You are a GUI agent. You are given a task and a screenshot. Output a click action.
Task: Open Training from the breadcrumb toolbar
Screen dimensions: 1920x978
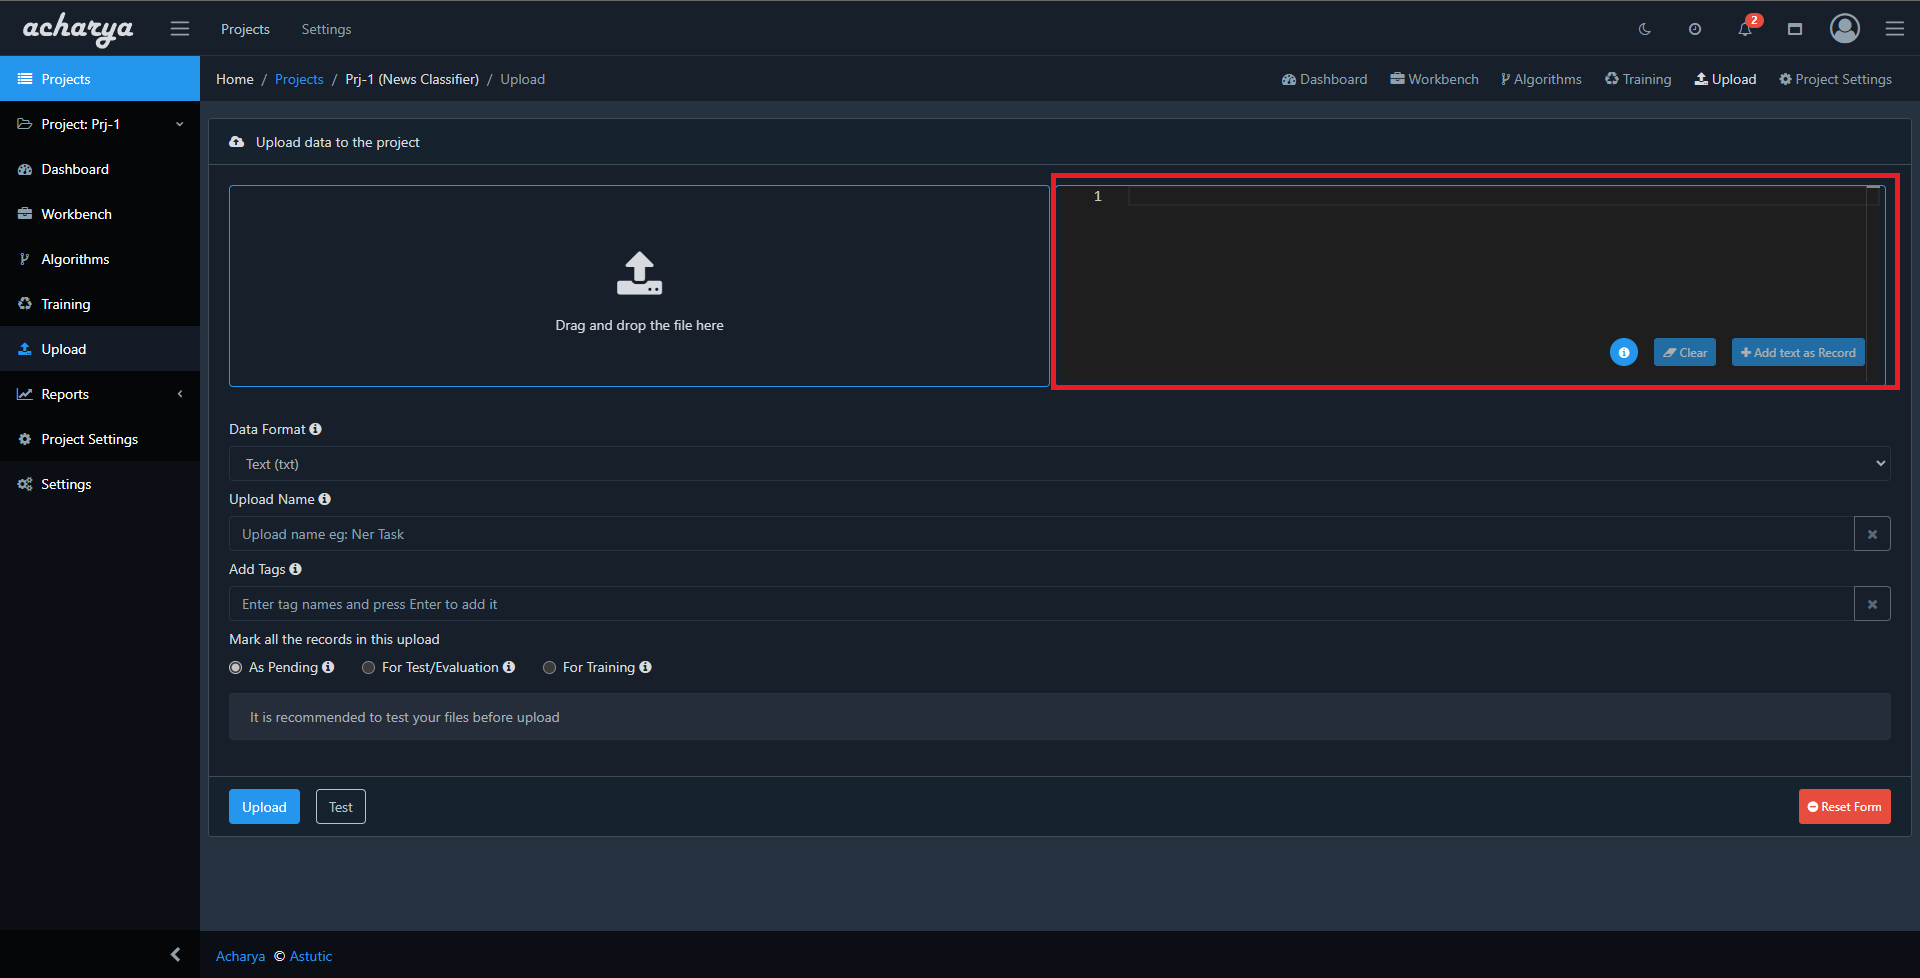pyautogui.click(x=1637, y=78)
